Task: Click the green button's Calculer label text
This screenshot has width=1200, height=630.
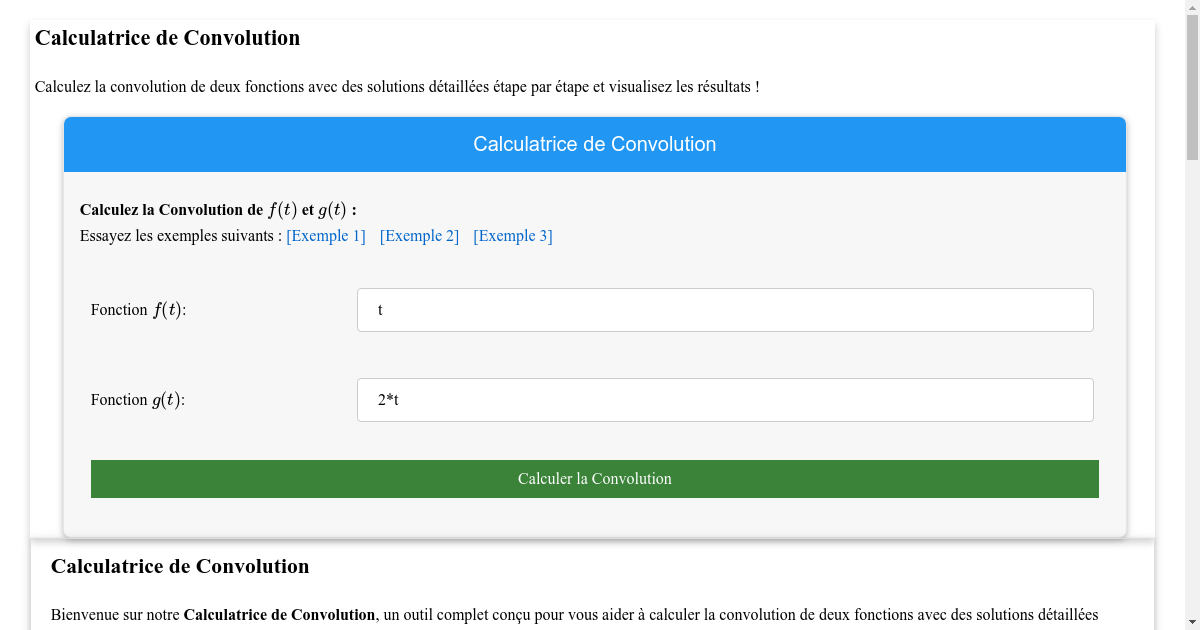Action: (594, 479)
